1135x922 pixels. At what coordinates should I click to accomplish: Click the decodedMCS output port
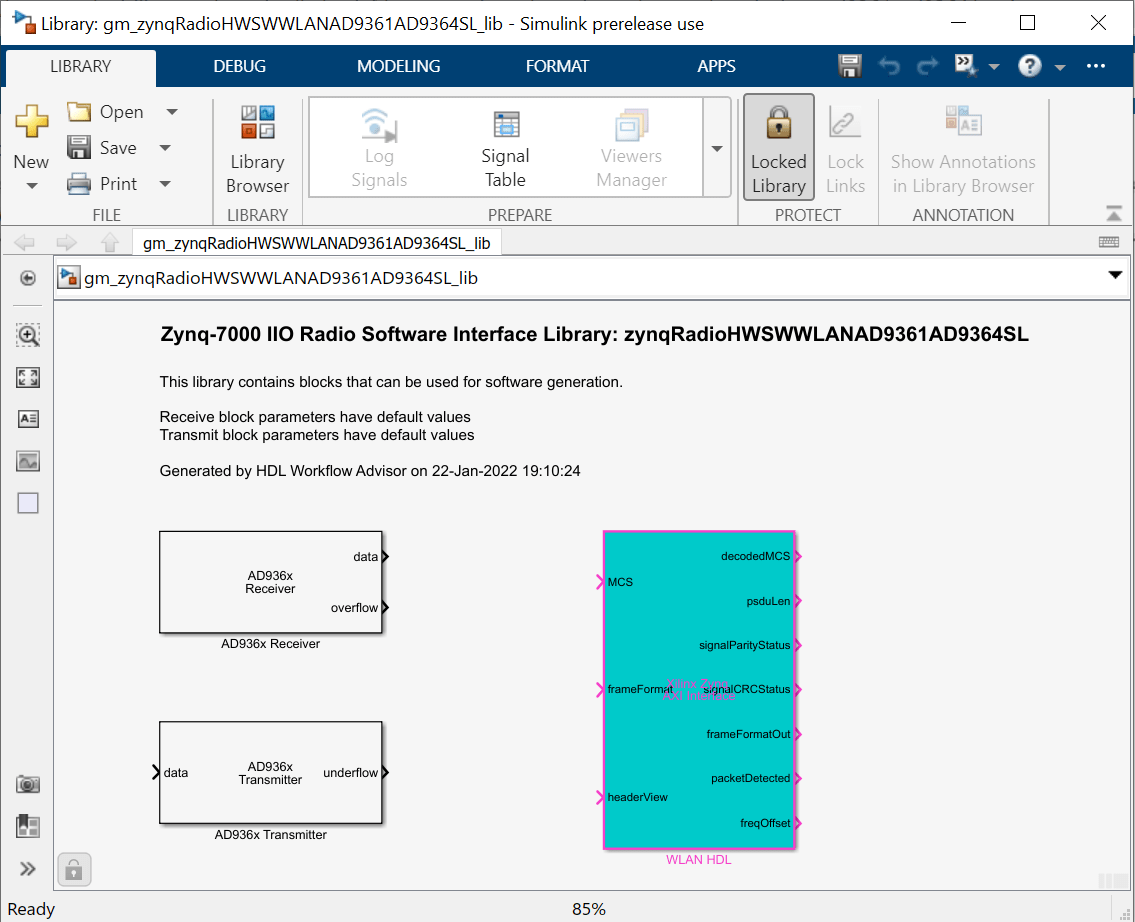click(798, 557)
